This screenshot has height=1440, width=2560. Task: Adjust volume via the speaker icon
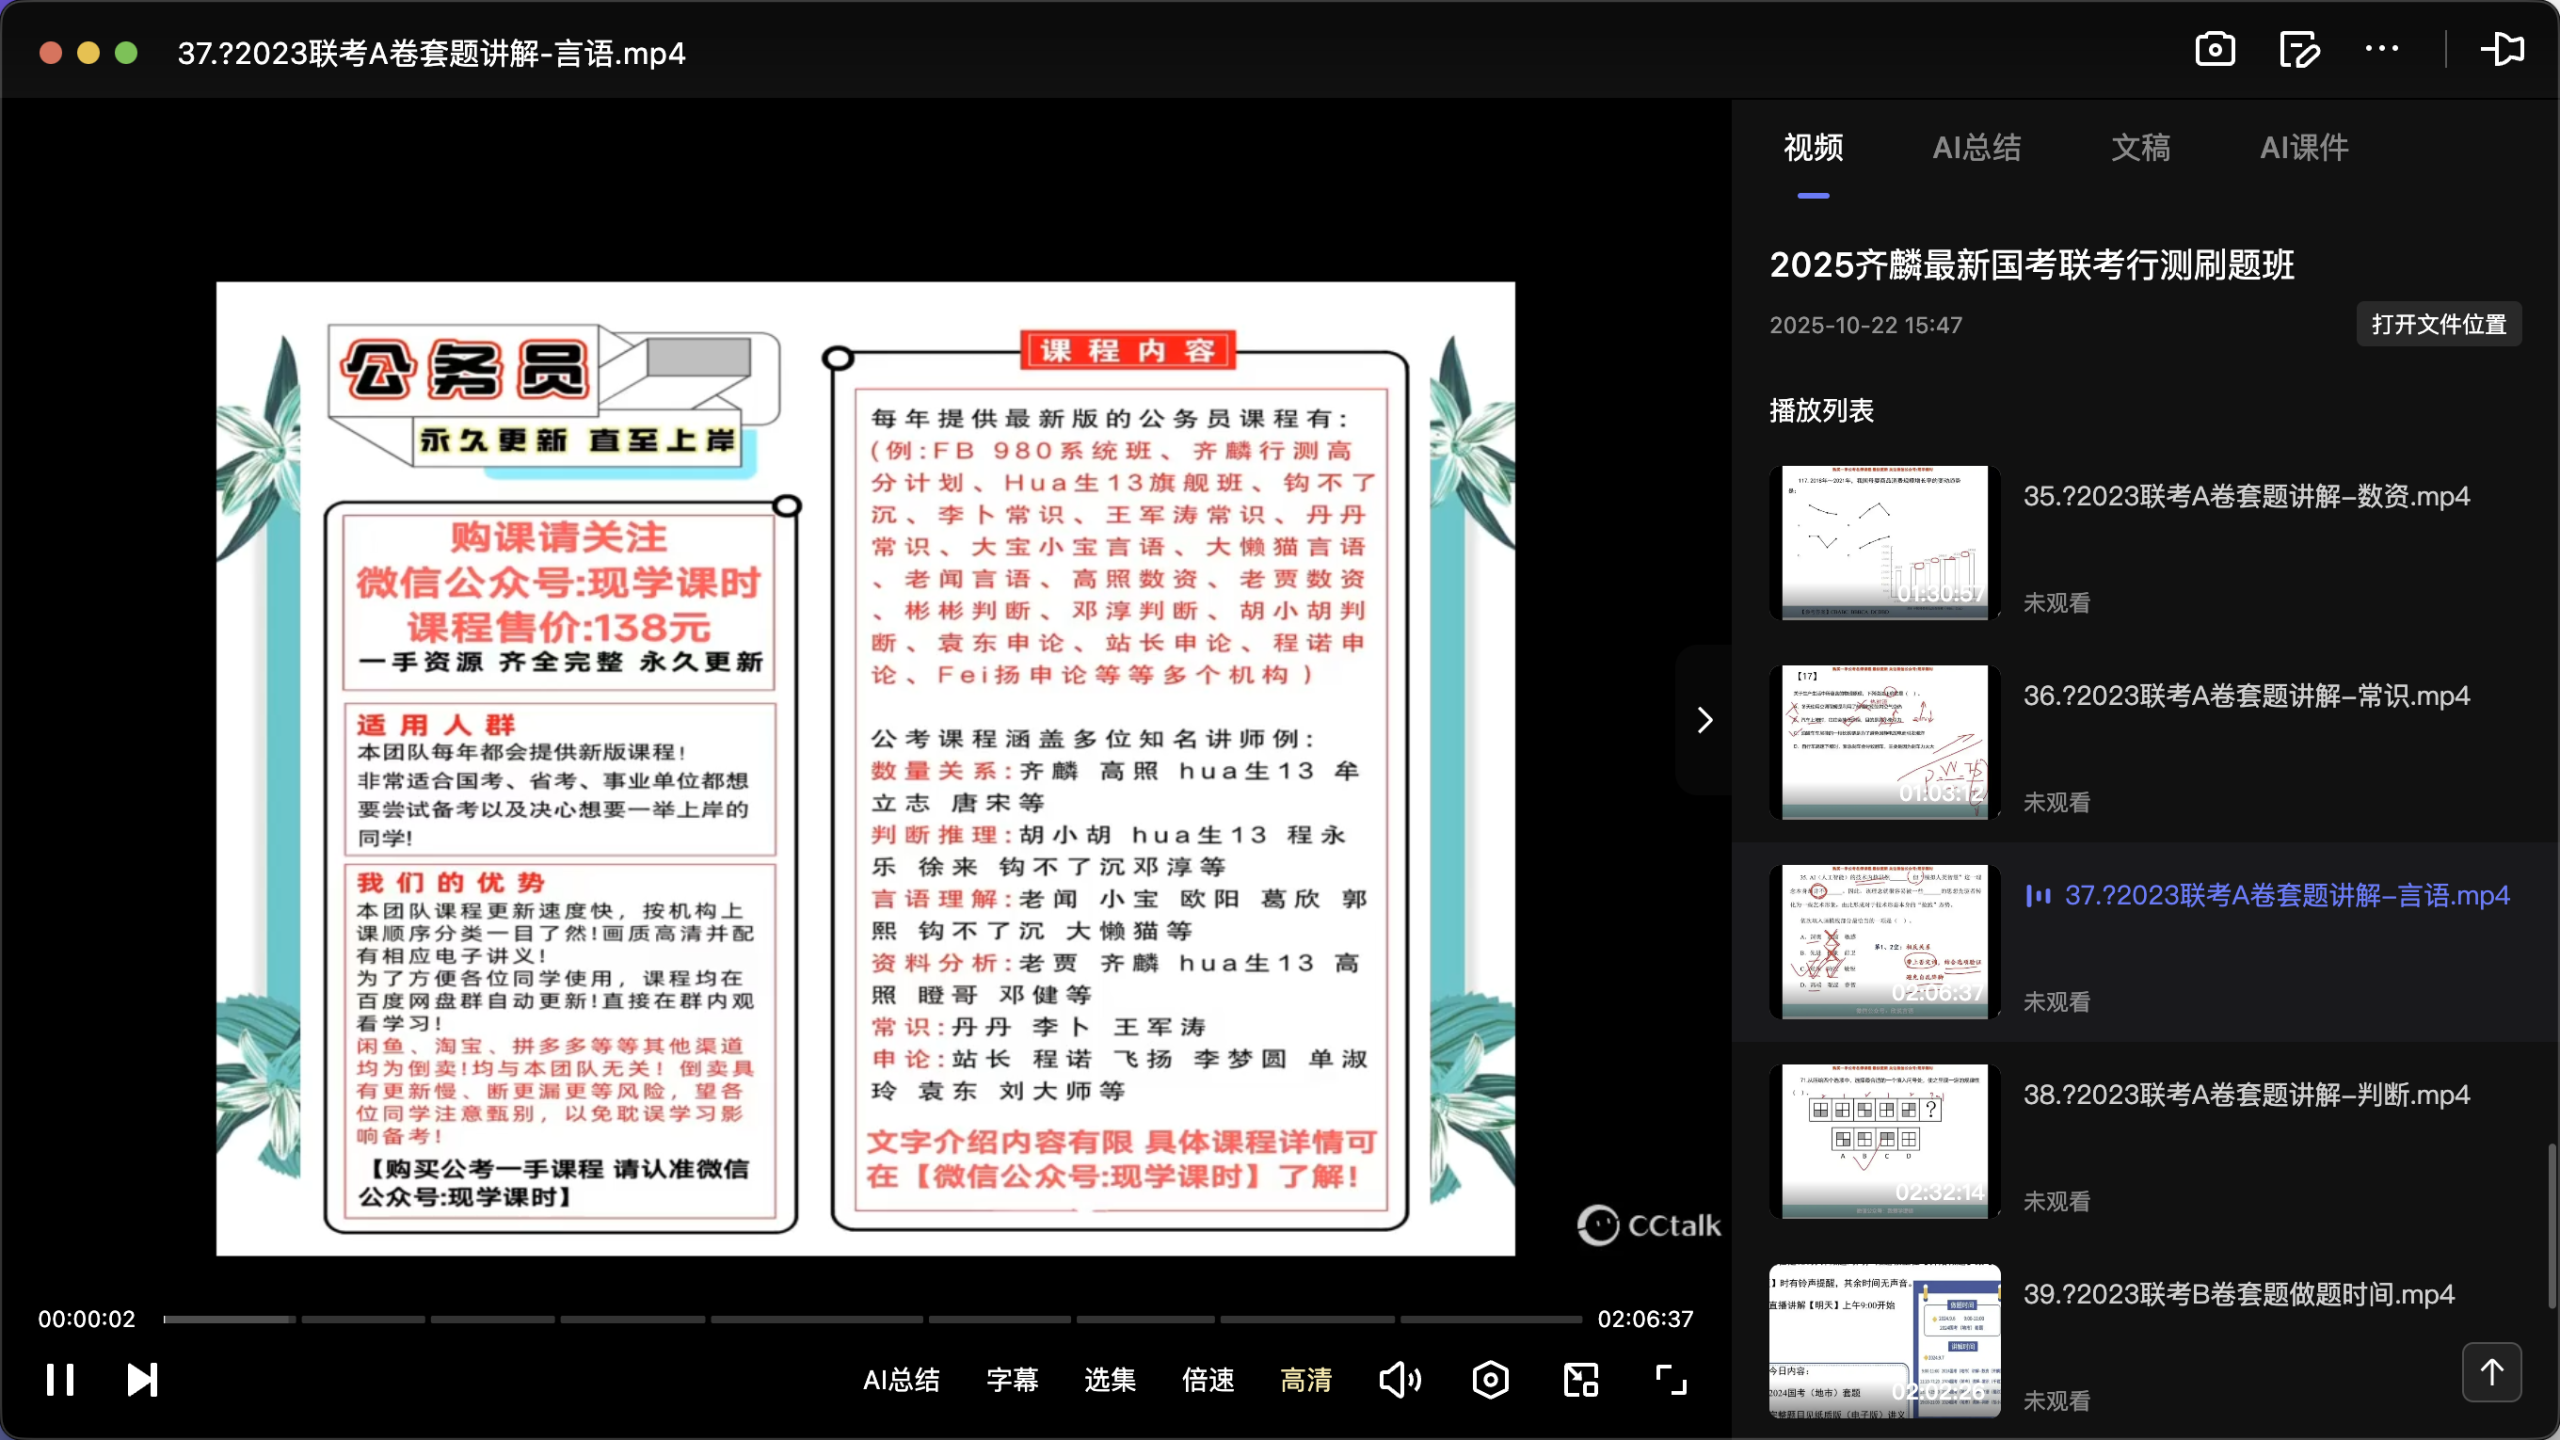point(1399,1379)
